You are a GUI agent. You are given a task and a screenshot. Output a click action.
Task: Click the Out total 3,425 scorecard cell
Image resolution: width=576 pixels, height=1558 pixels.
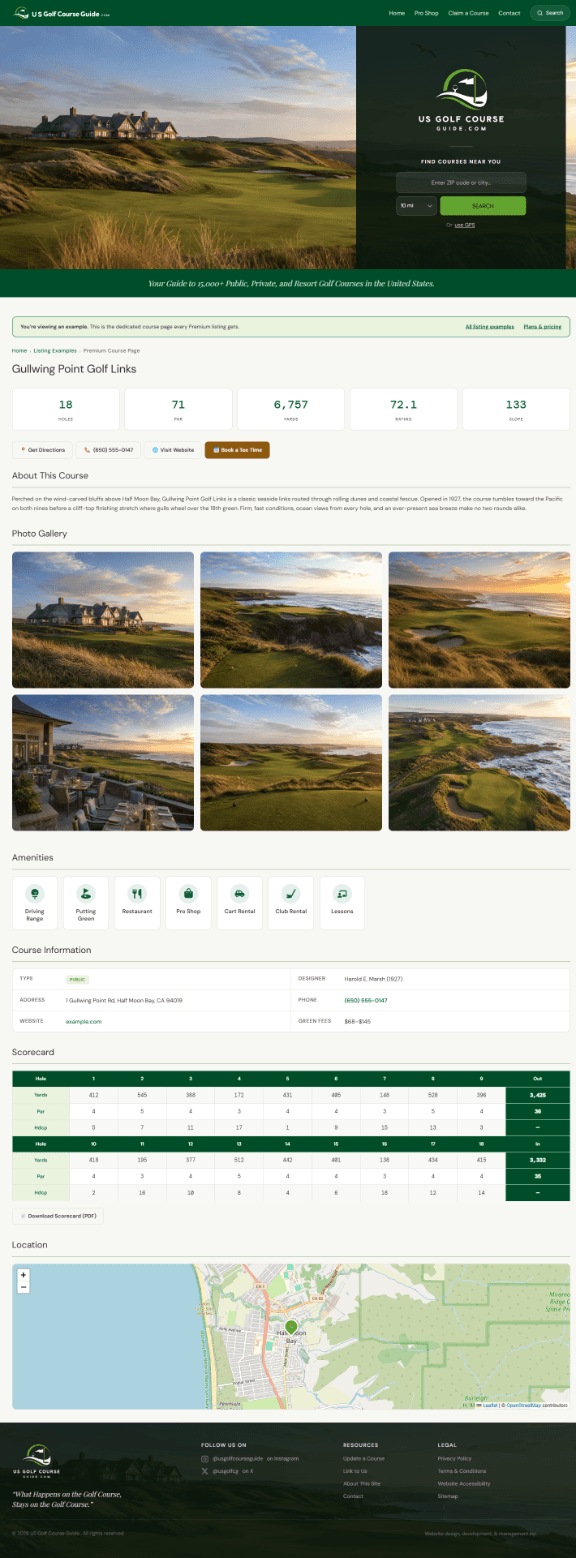click(538, 1095)
